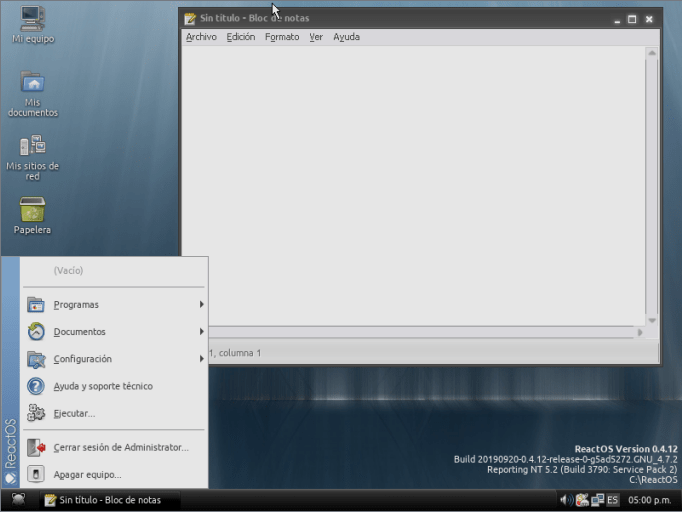Click the network connection tray icon

[597, 500]
